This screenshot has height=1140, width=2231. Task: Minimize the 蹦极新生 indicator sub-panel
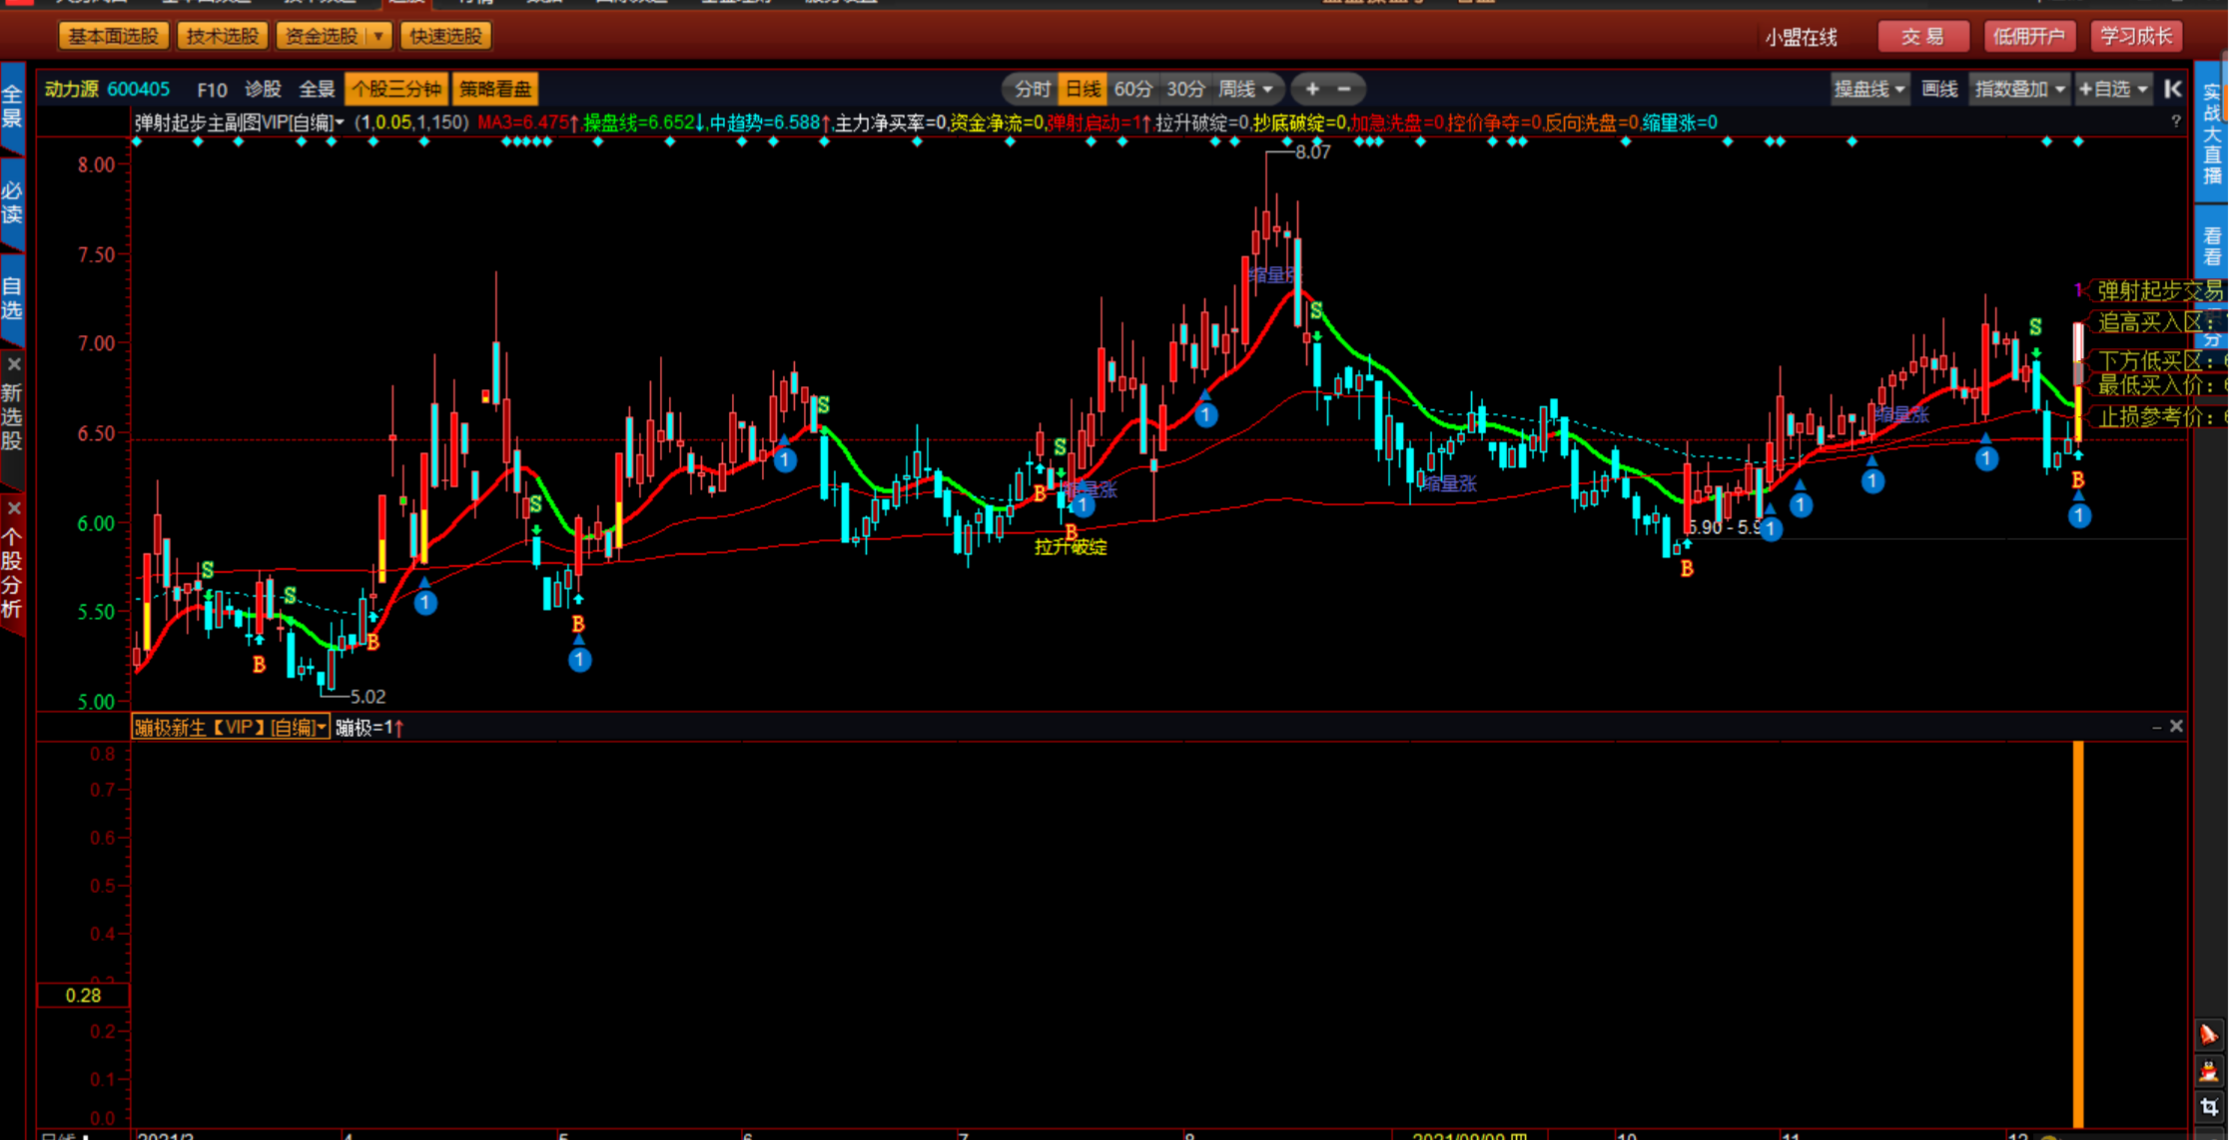[2156, 727]
